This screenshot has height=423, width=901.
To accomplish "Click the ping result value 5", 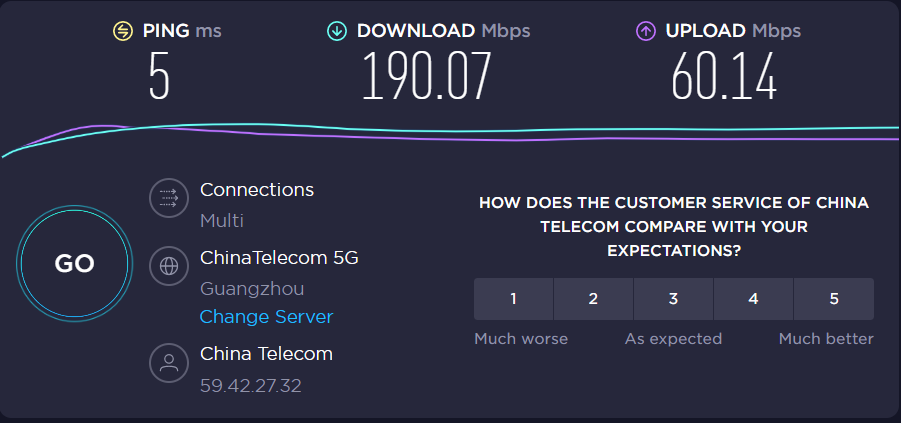I will 159,77.
